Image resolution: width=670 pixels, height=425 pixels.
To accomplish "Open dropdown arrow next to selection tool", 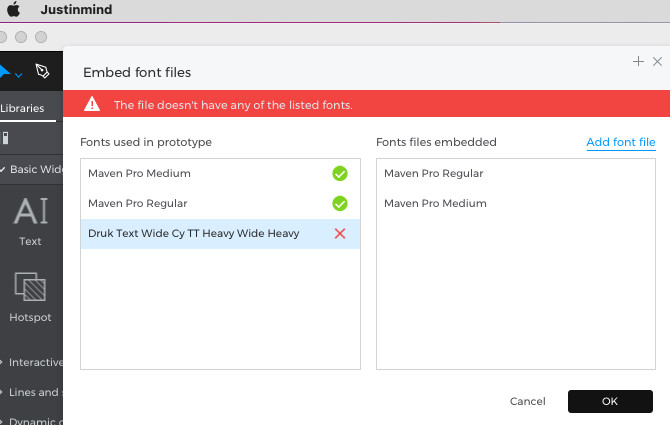I will coord(19,74).
